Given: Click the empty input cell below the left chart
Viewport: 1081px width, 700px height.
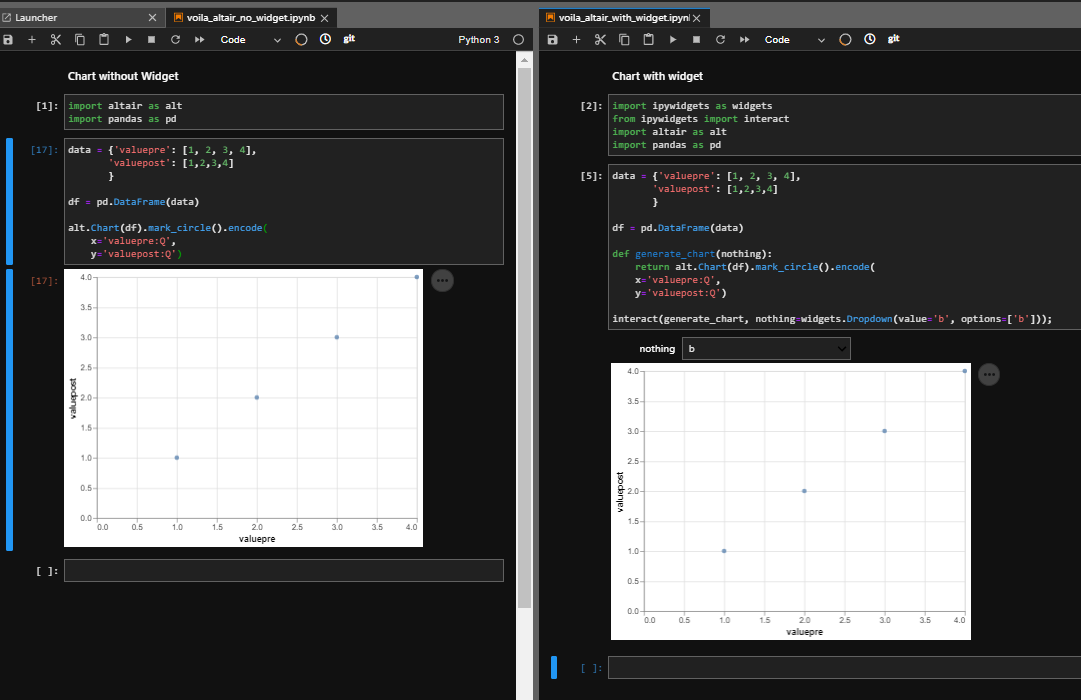Looking at the screenshot, I should pos(284,570).
